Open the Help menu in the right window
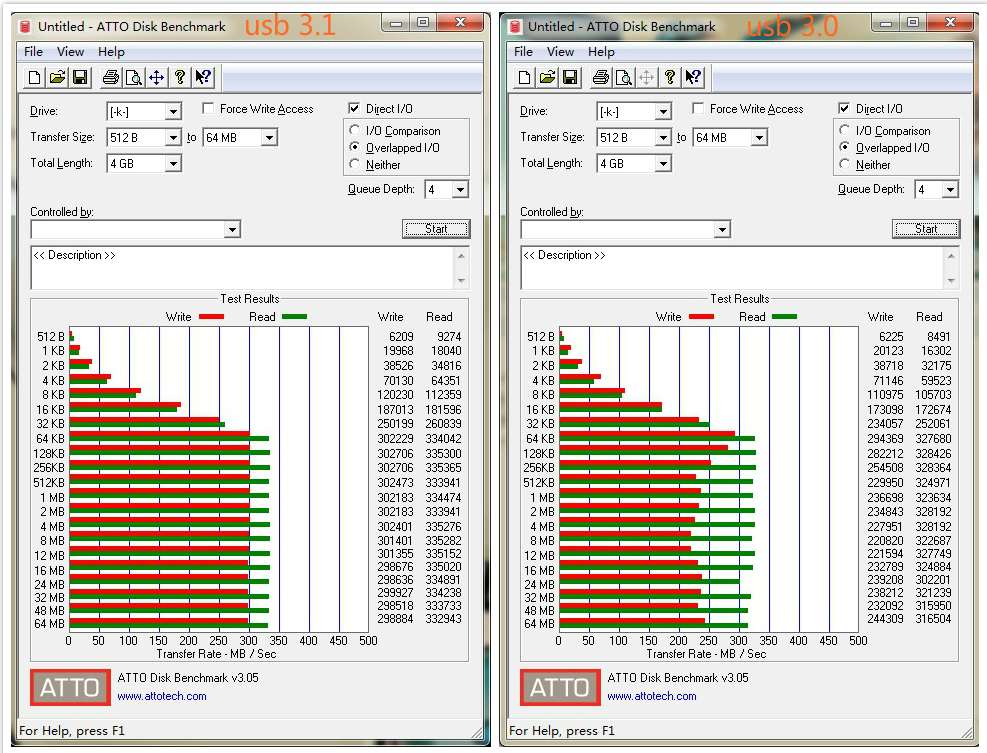This screenshot has height=753, width=987. click(x=601, y=52)
